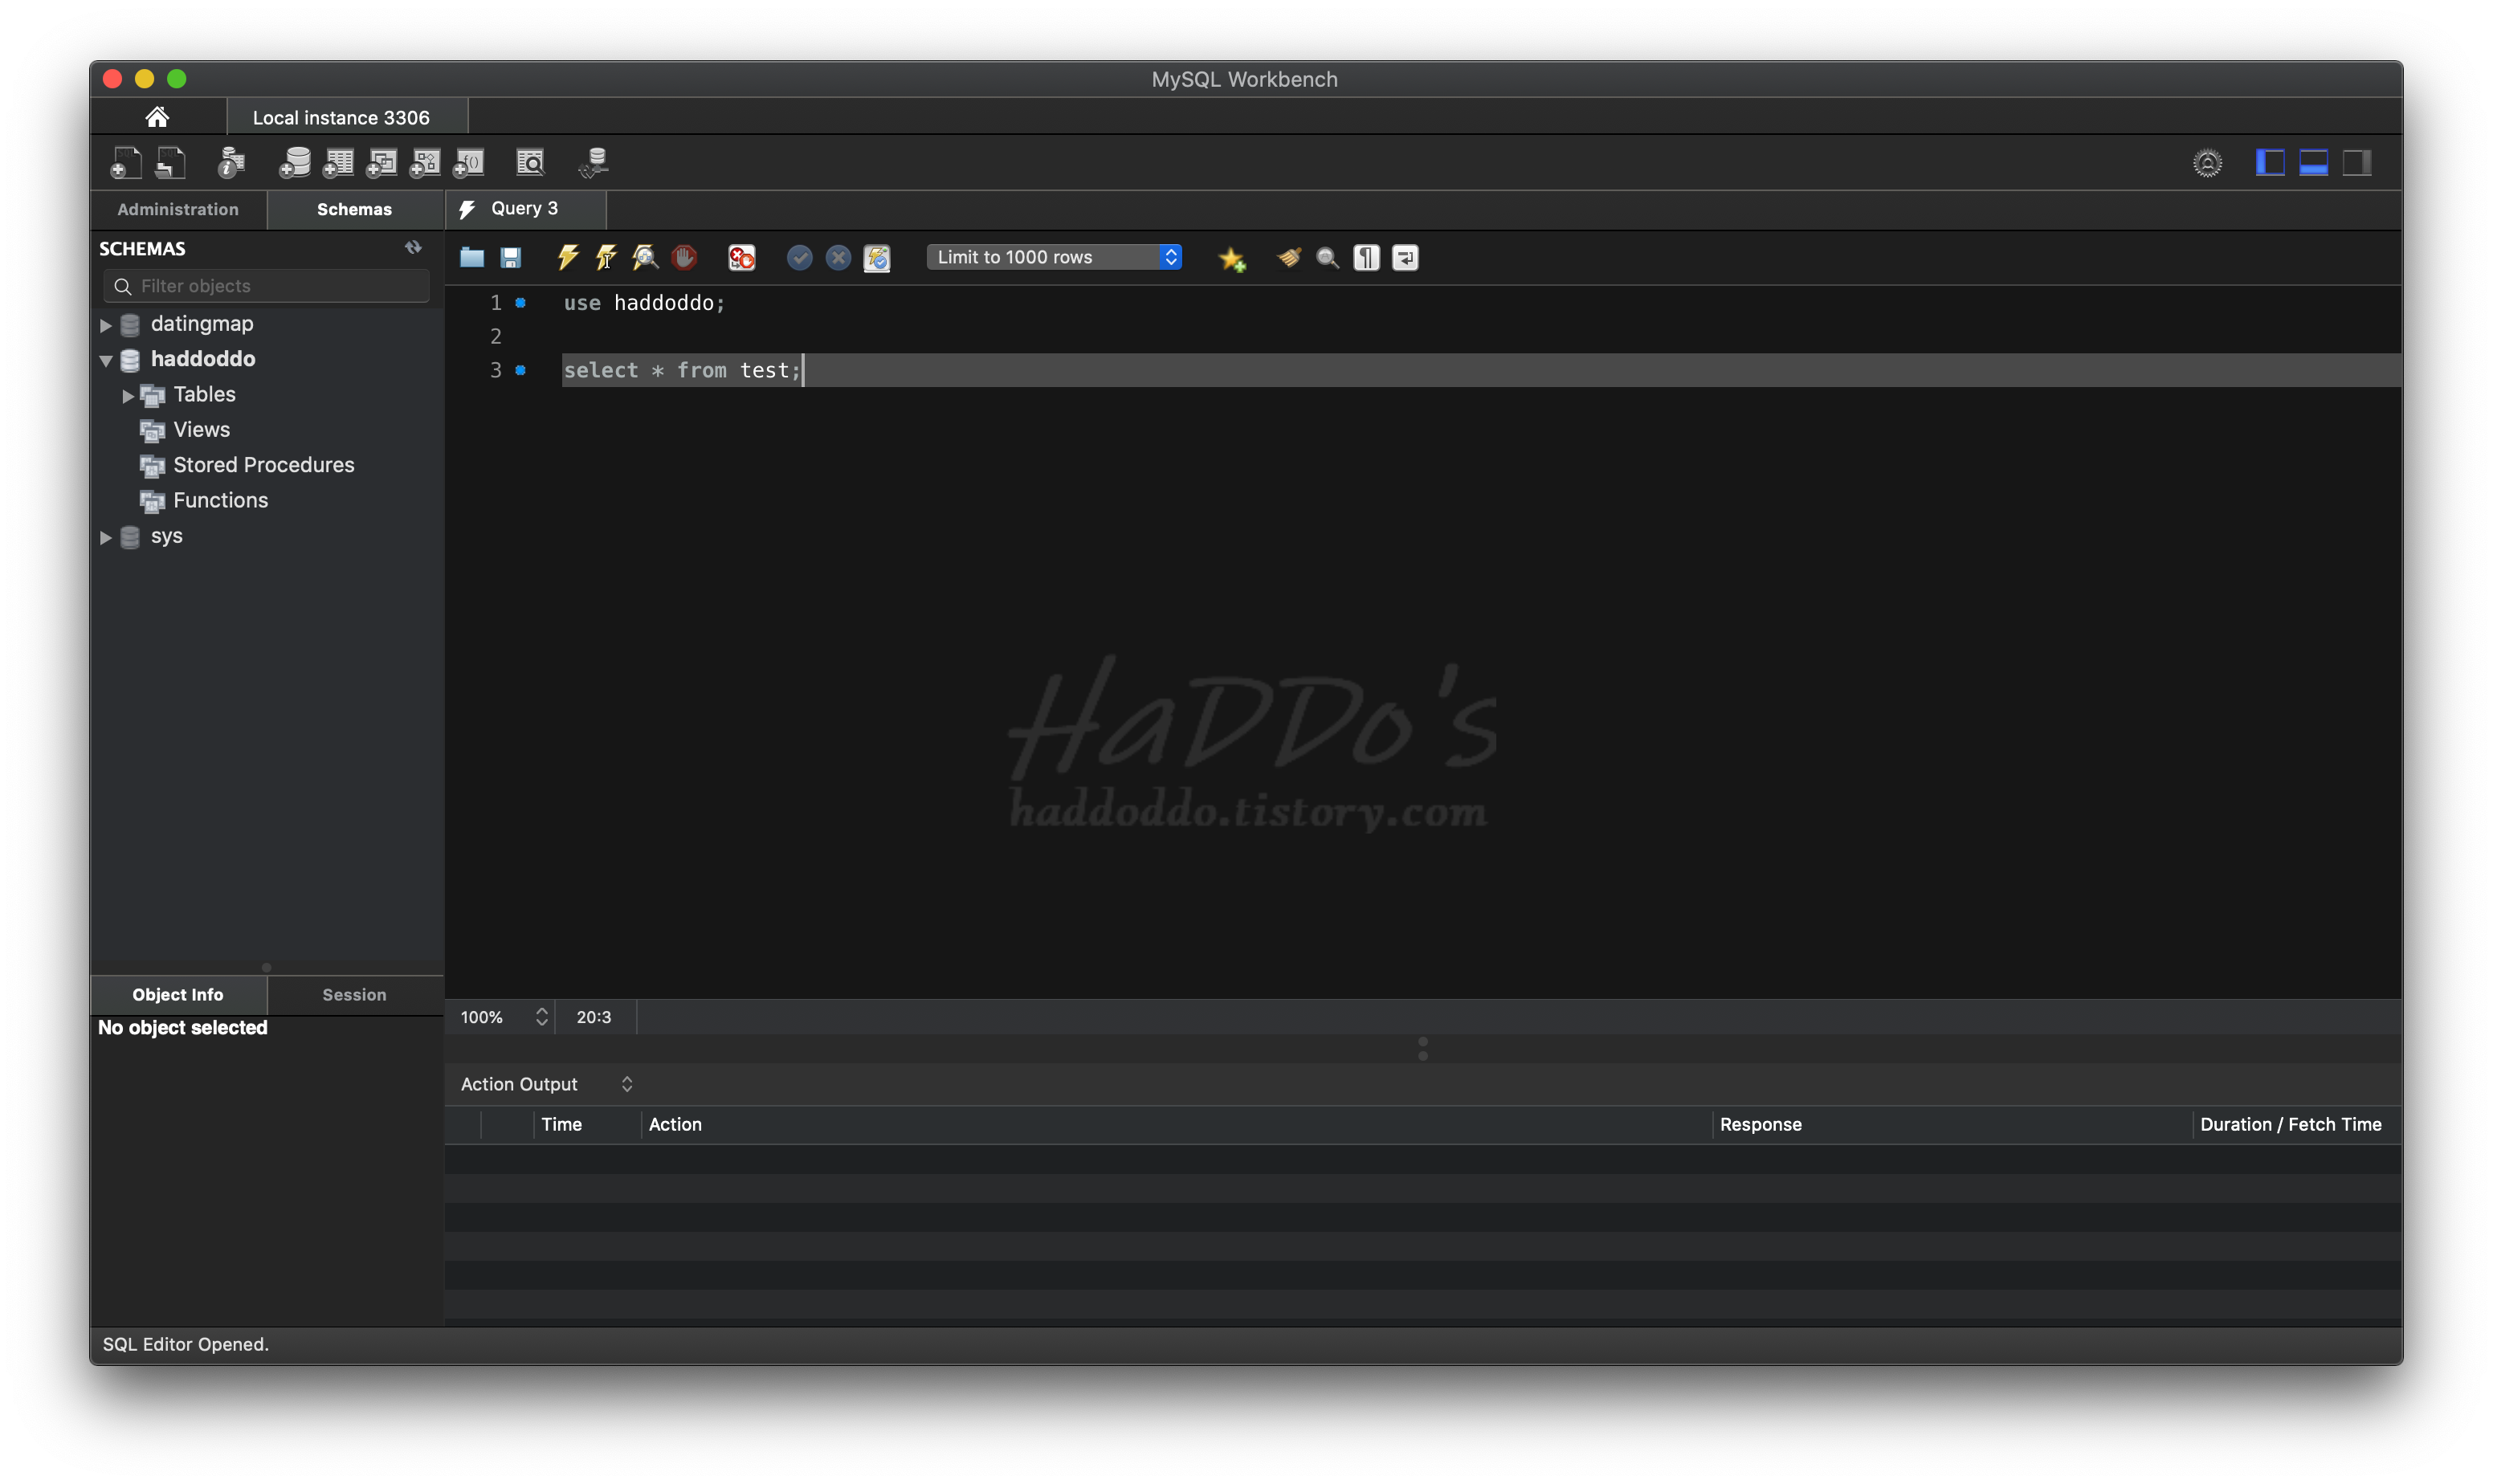
Task: Toggle auto-commit mode button
Action: (877, 258)
